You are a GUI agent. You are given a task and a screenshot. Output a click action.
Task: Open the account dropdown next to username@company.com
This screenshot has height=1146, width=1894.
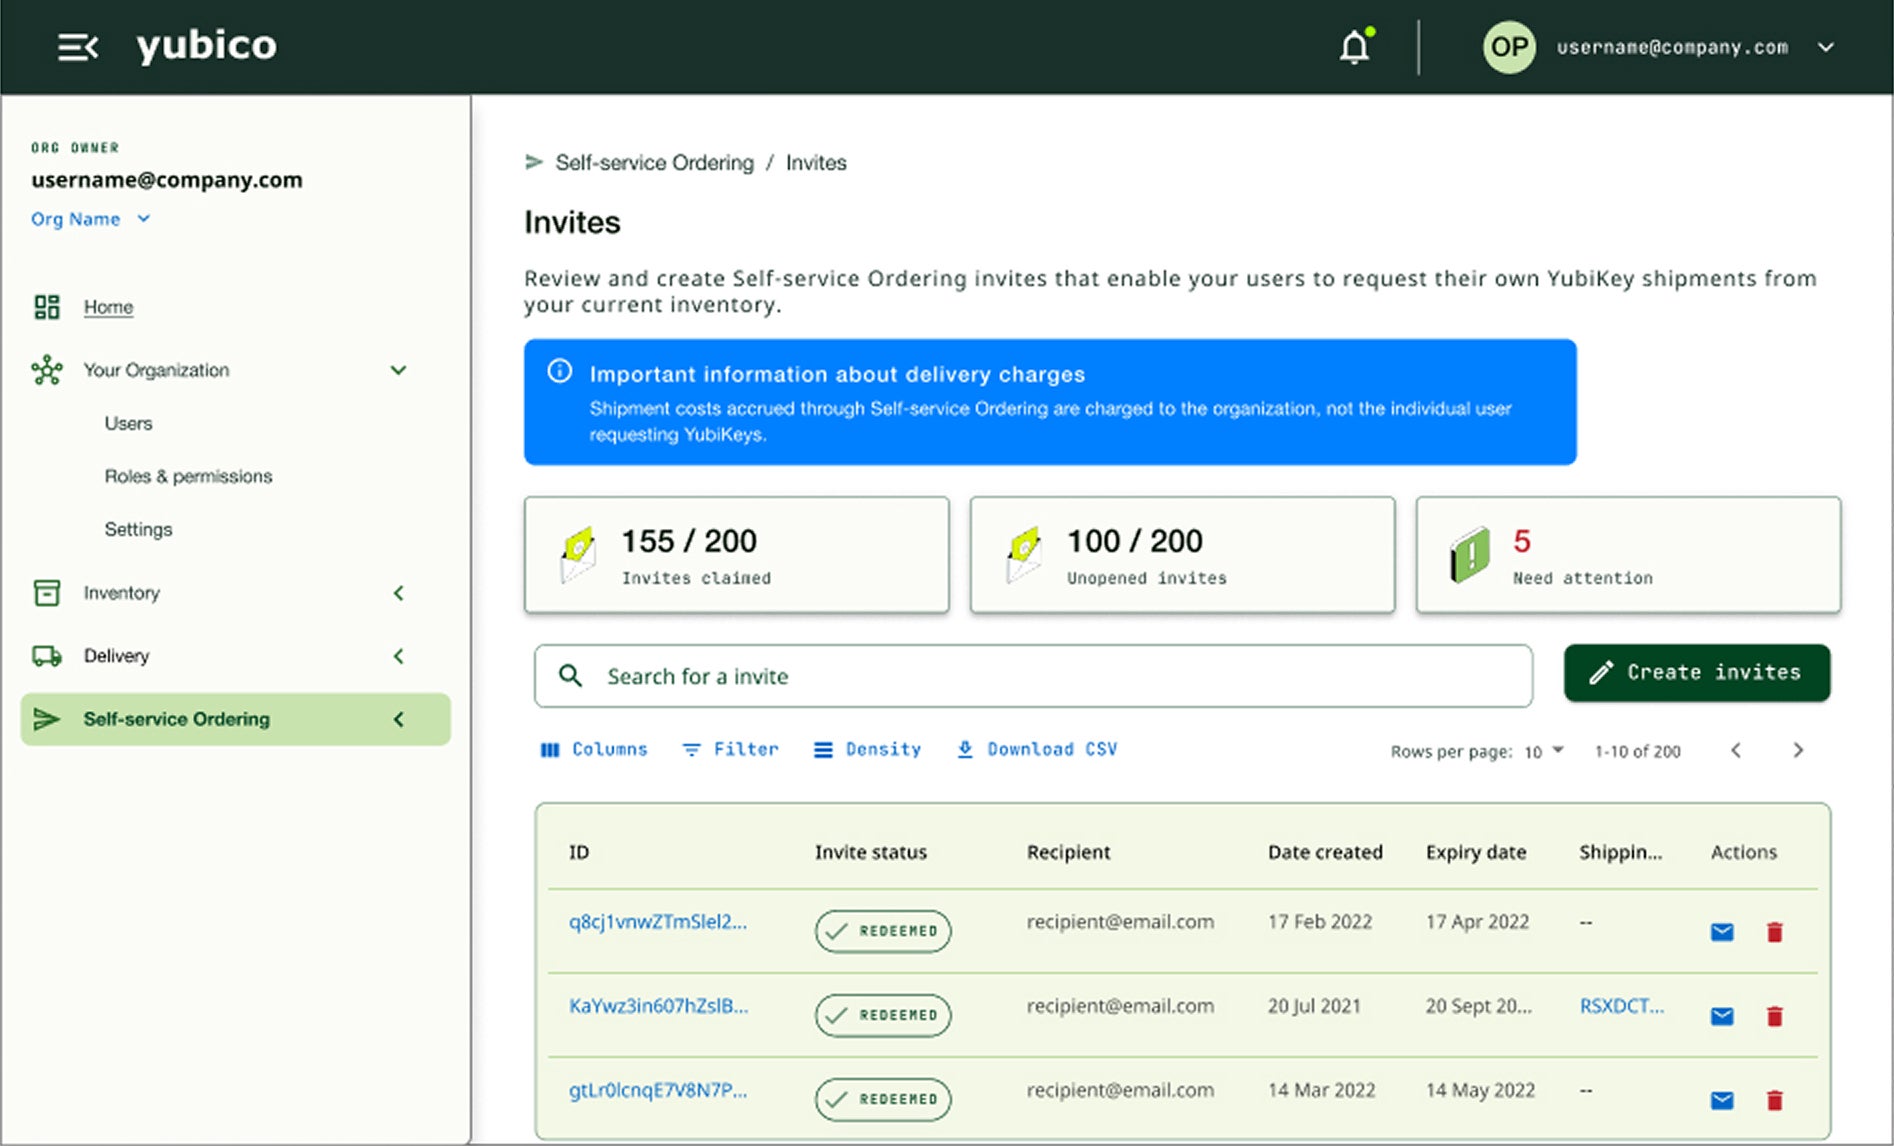pos(1825,47)
